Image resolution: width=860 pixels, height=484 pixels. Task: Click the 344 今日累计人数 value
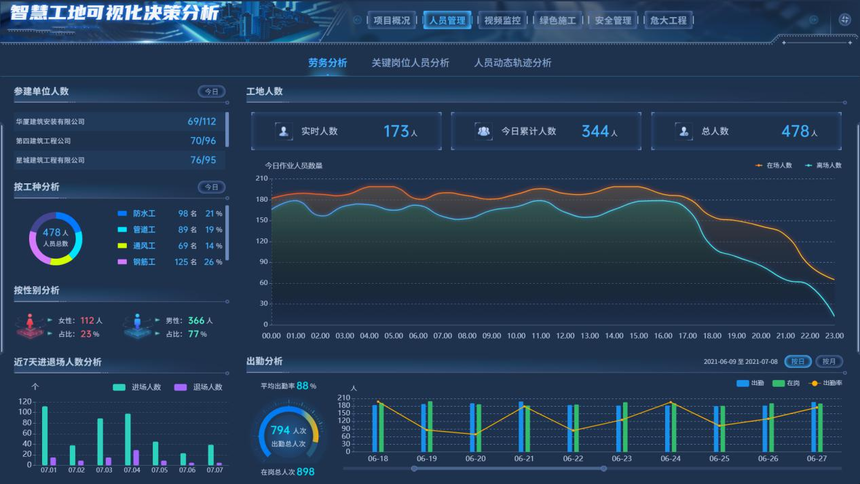595,131
